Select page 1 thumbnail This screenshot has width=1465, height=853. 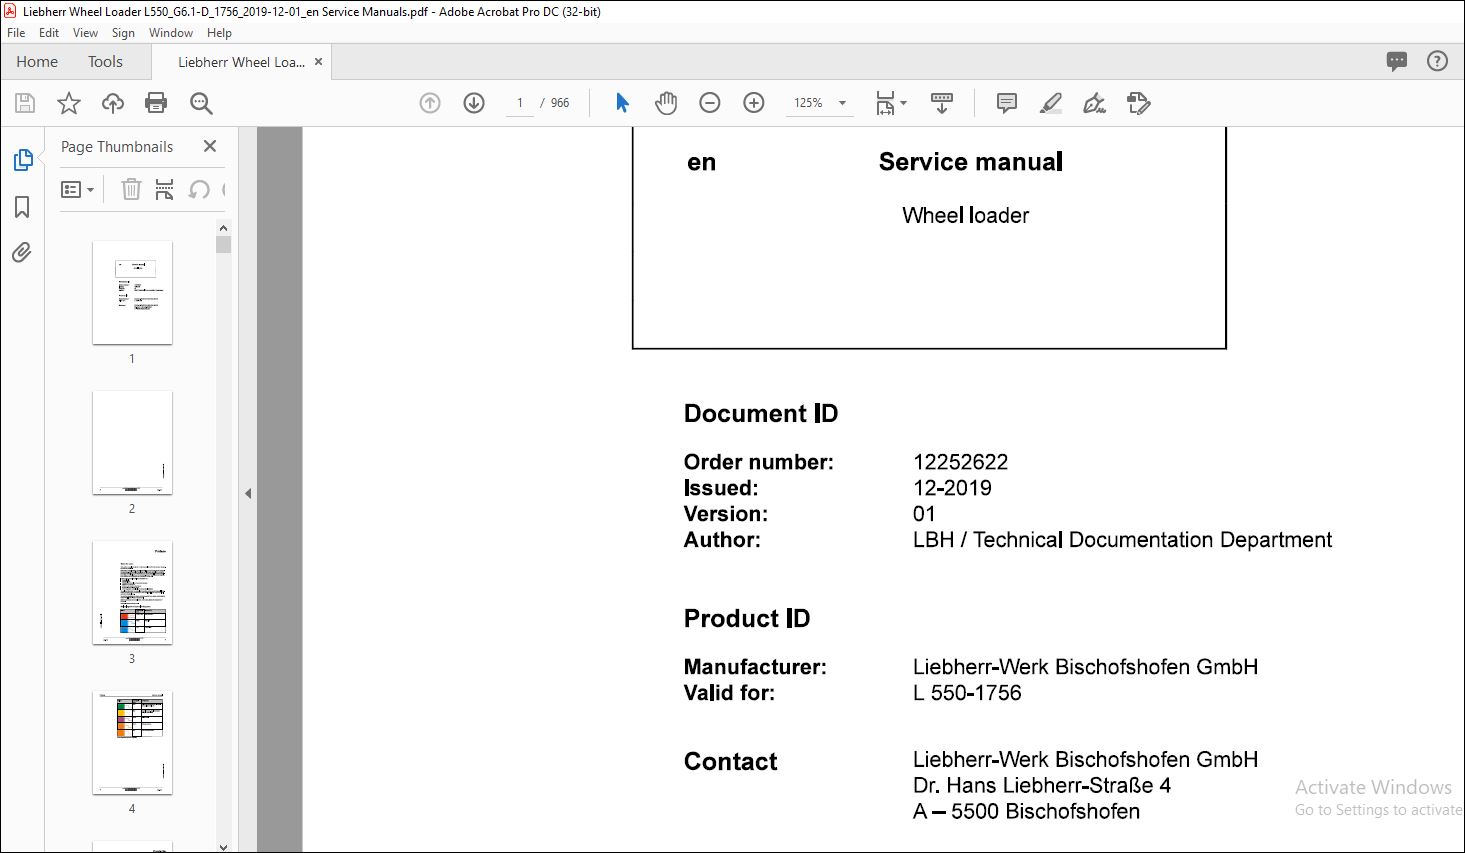point(132,292)
